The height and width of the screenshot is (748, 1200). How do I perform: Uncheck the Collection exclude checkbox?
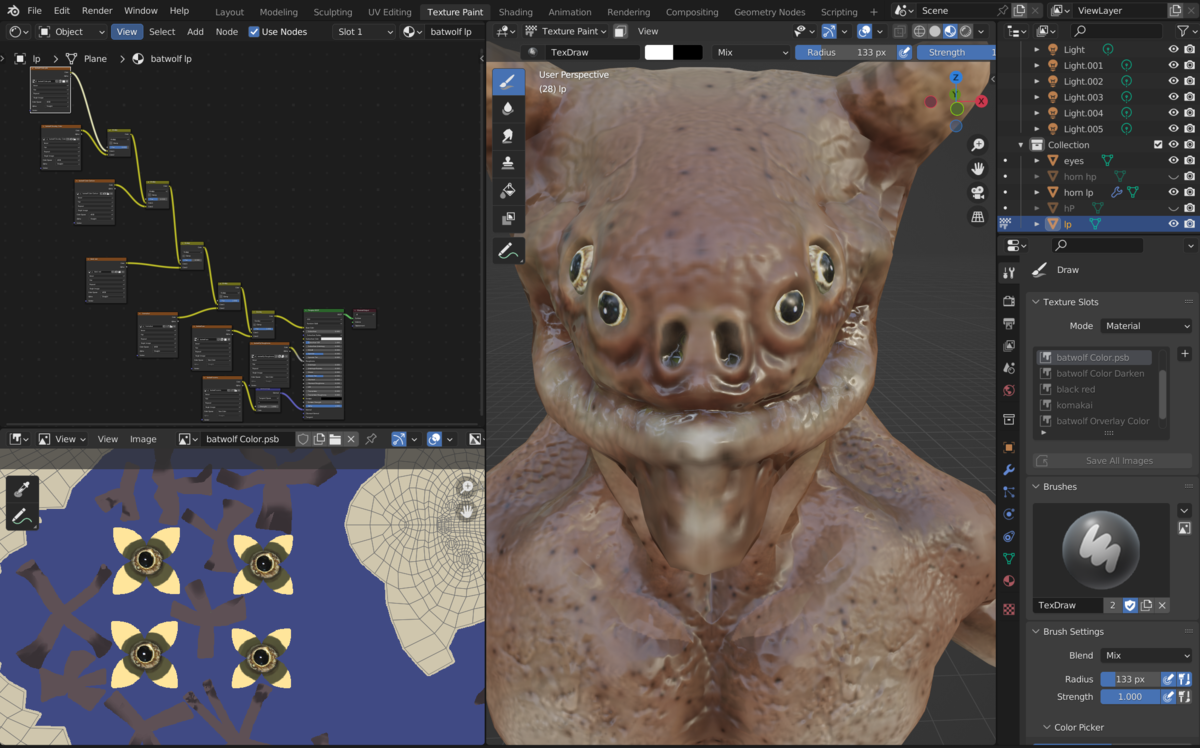(x=1158, y=145)
